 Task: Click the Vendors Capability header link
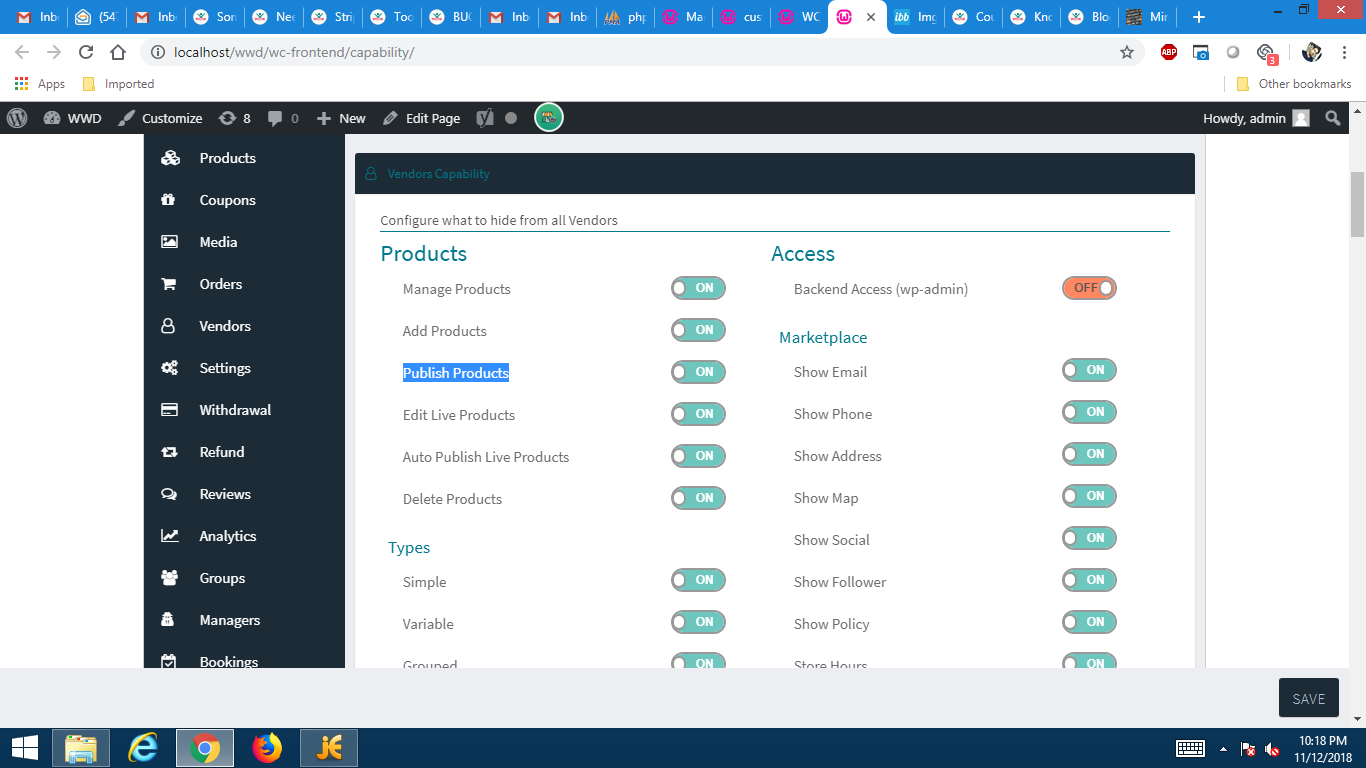coord(438,174)
